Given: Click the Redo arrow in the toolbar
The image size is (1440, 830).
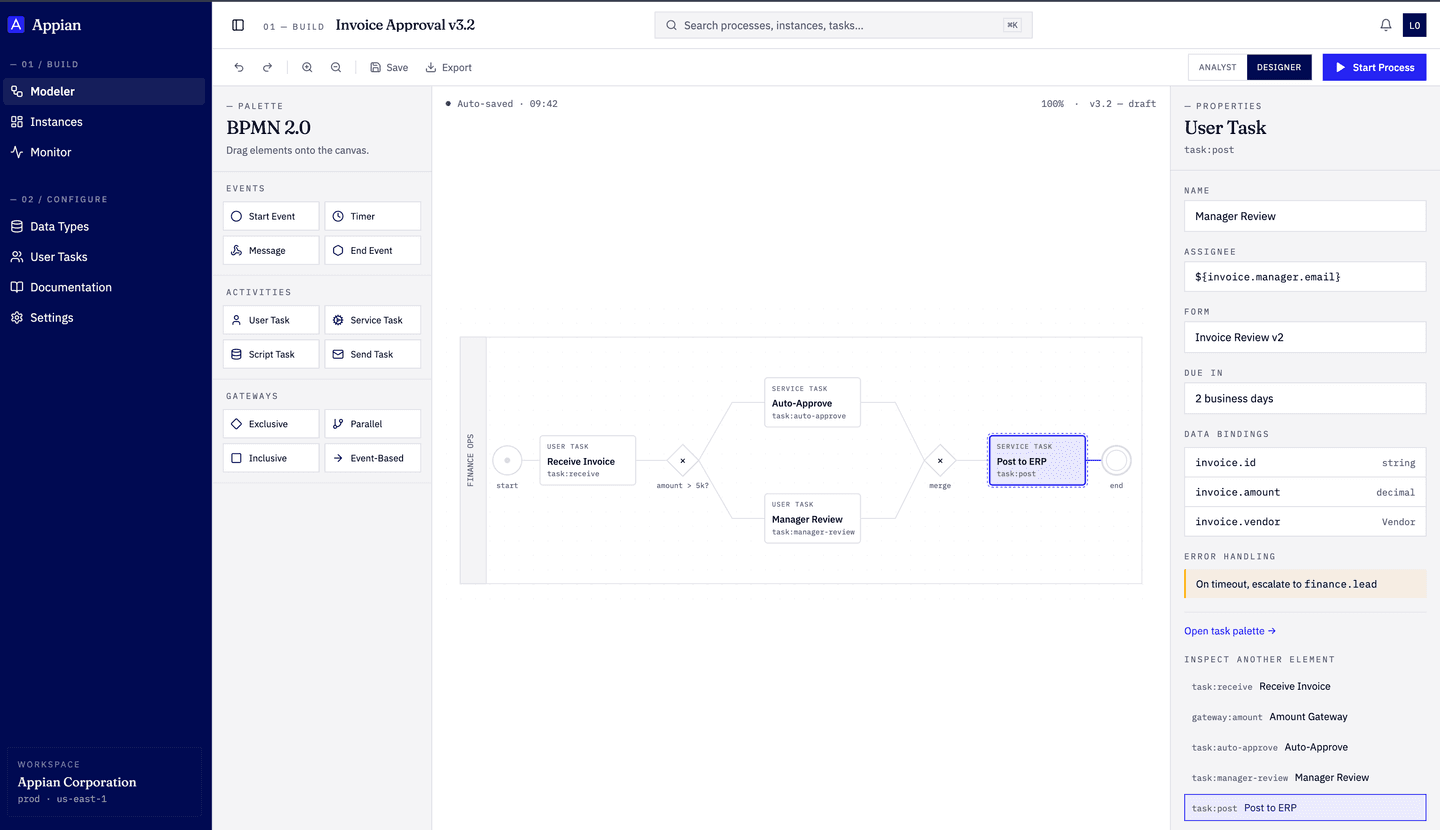Looking at the screenshot, I should (267, 67).
